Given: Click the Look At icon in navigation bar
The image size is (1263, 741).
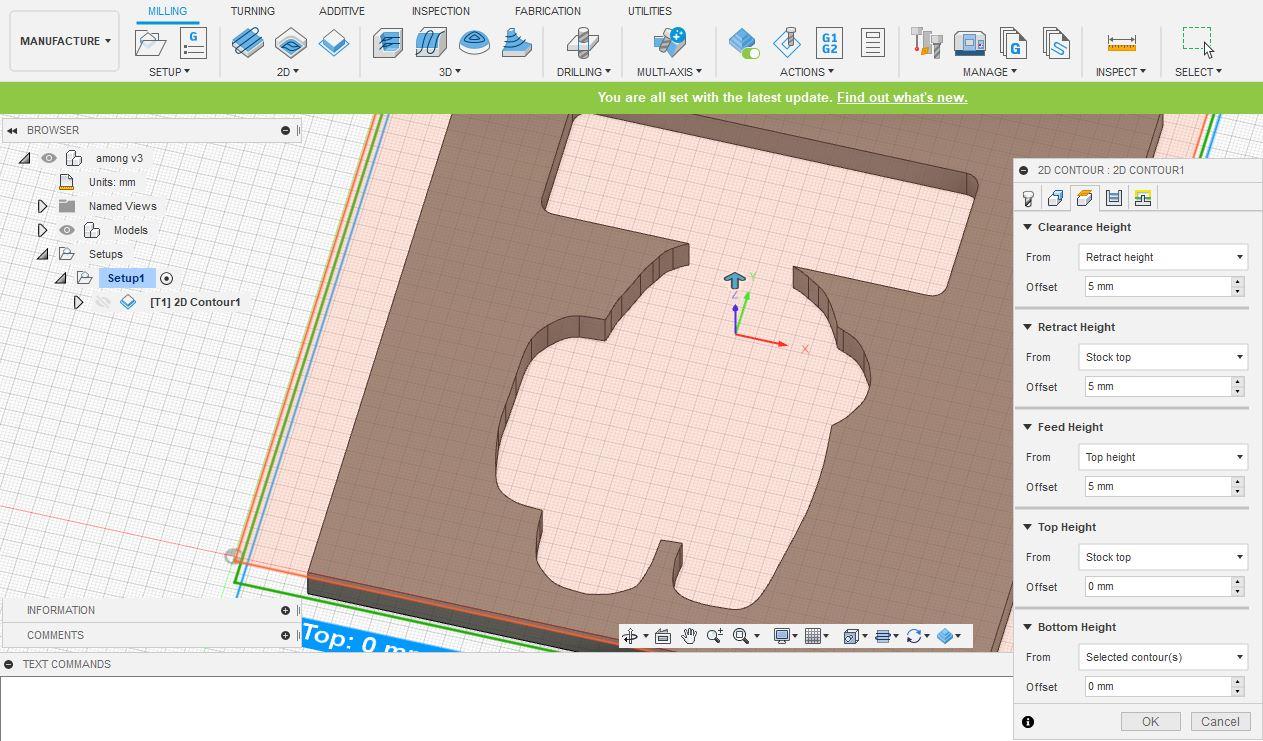Looking at the screenshot, I should pyautogui.click(x=662, y=636).
